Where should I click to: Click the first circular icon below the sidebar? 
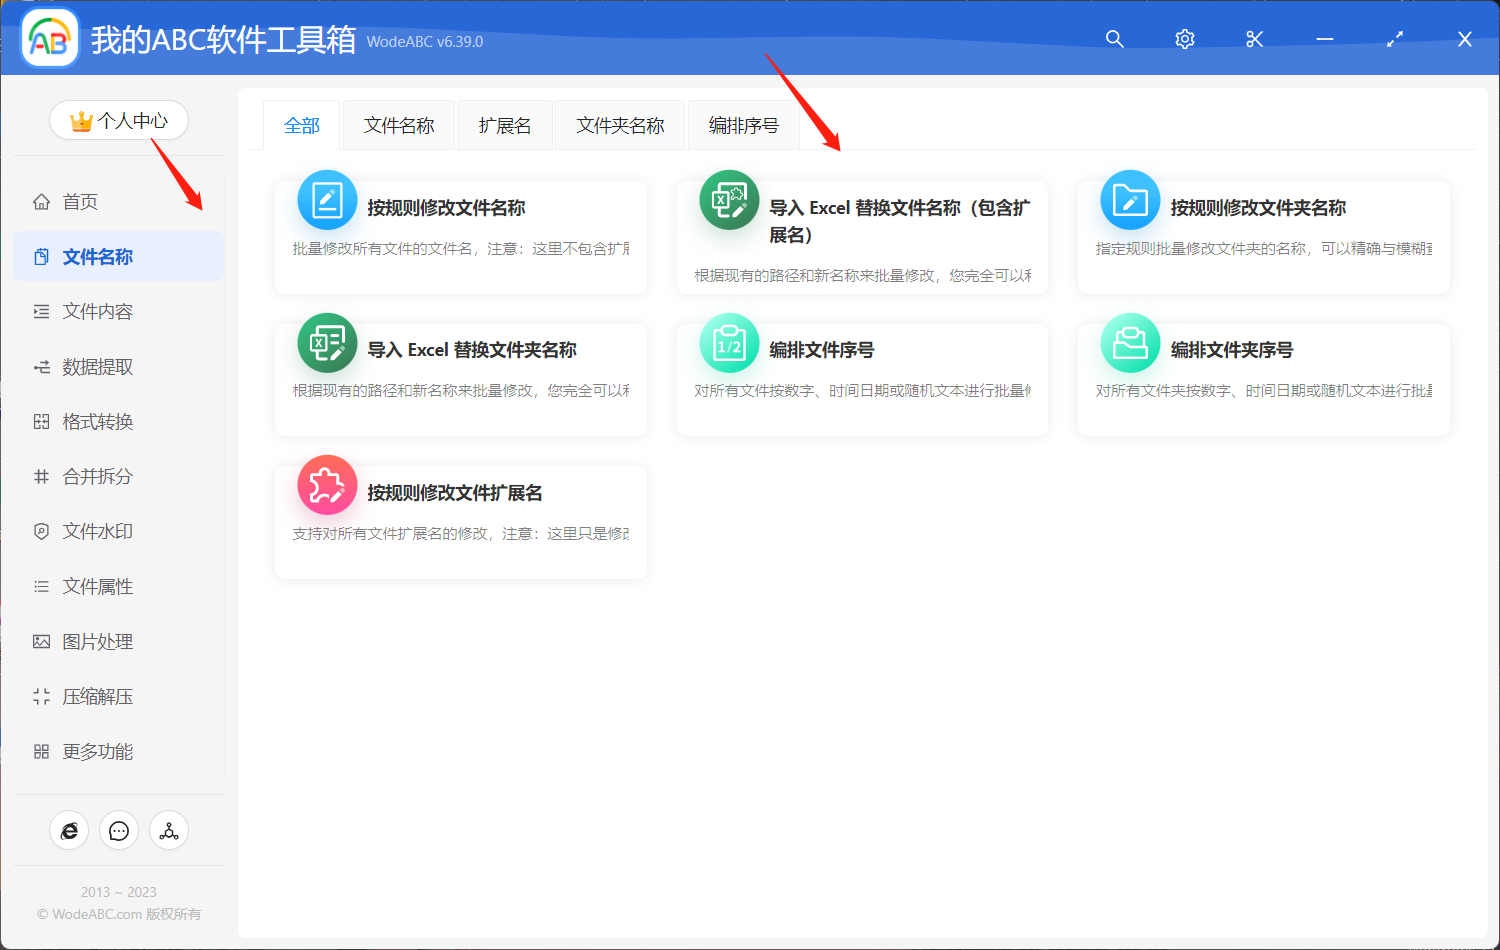point(69,830)
